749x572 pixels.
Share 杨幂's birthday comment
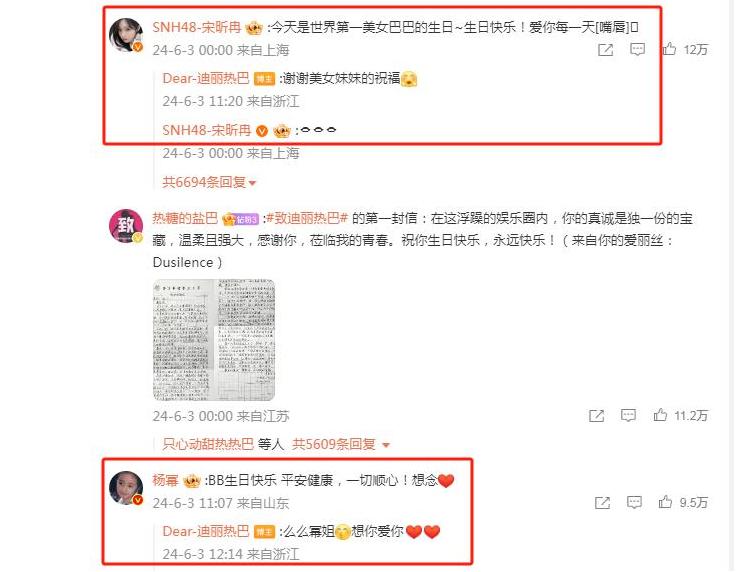pos(602,503)
